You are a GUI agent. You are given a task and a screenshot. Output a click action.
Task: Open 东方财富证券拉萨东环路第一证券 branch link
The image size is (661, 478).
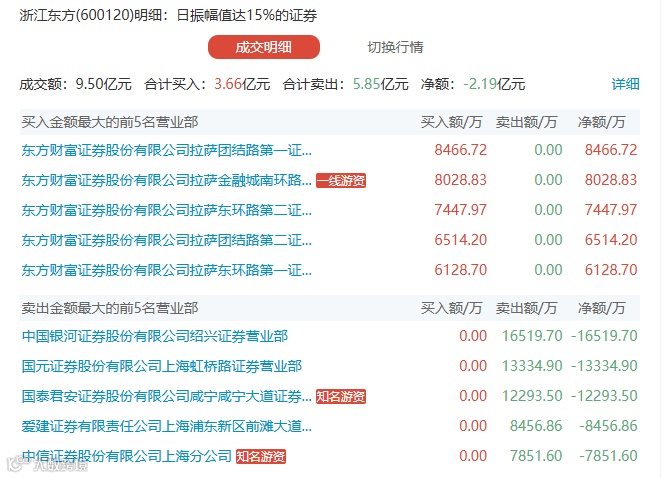[x=167, y=270]
